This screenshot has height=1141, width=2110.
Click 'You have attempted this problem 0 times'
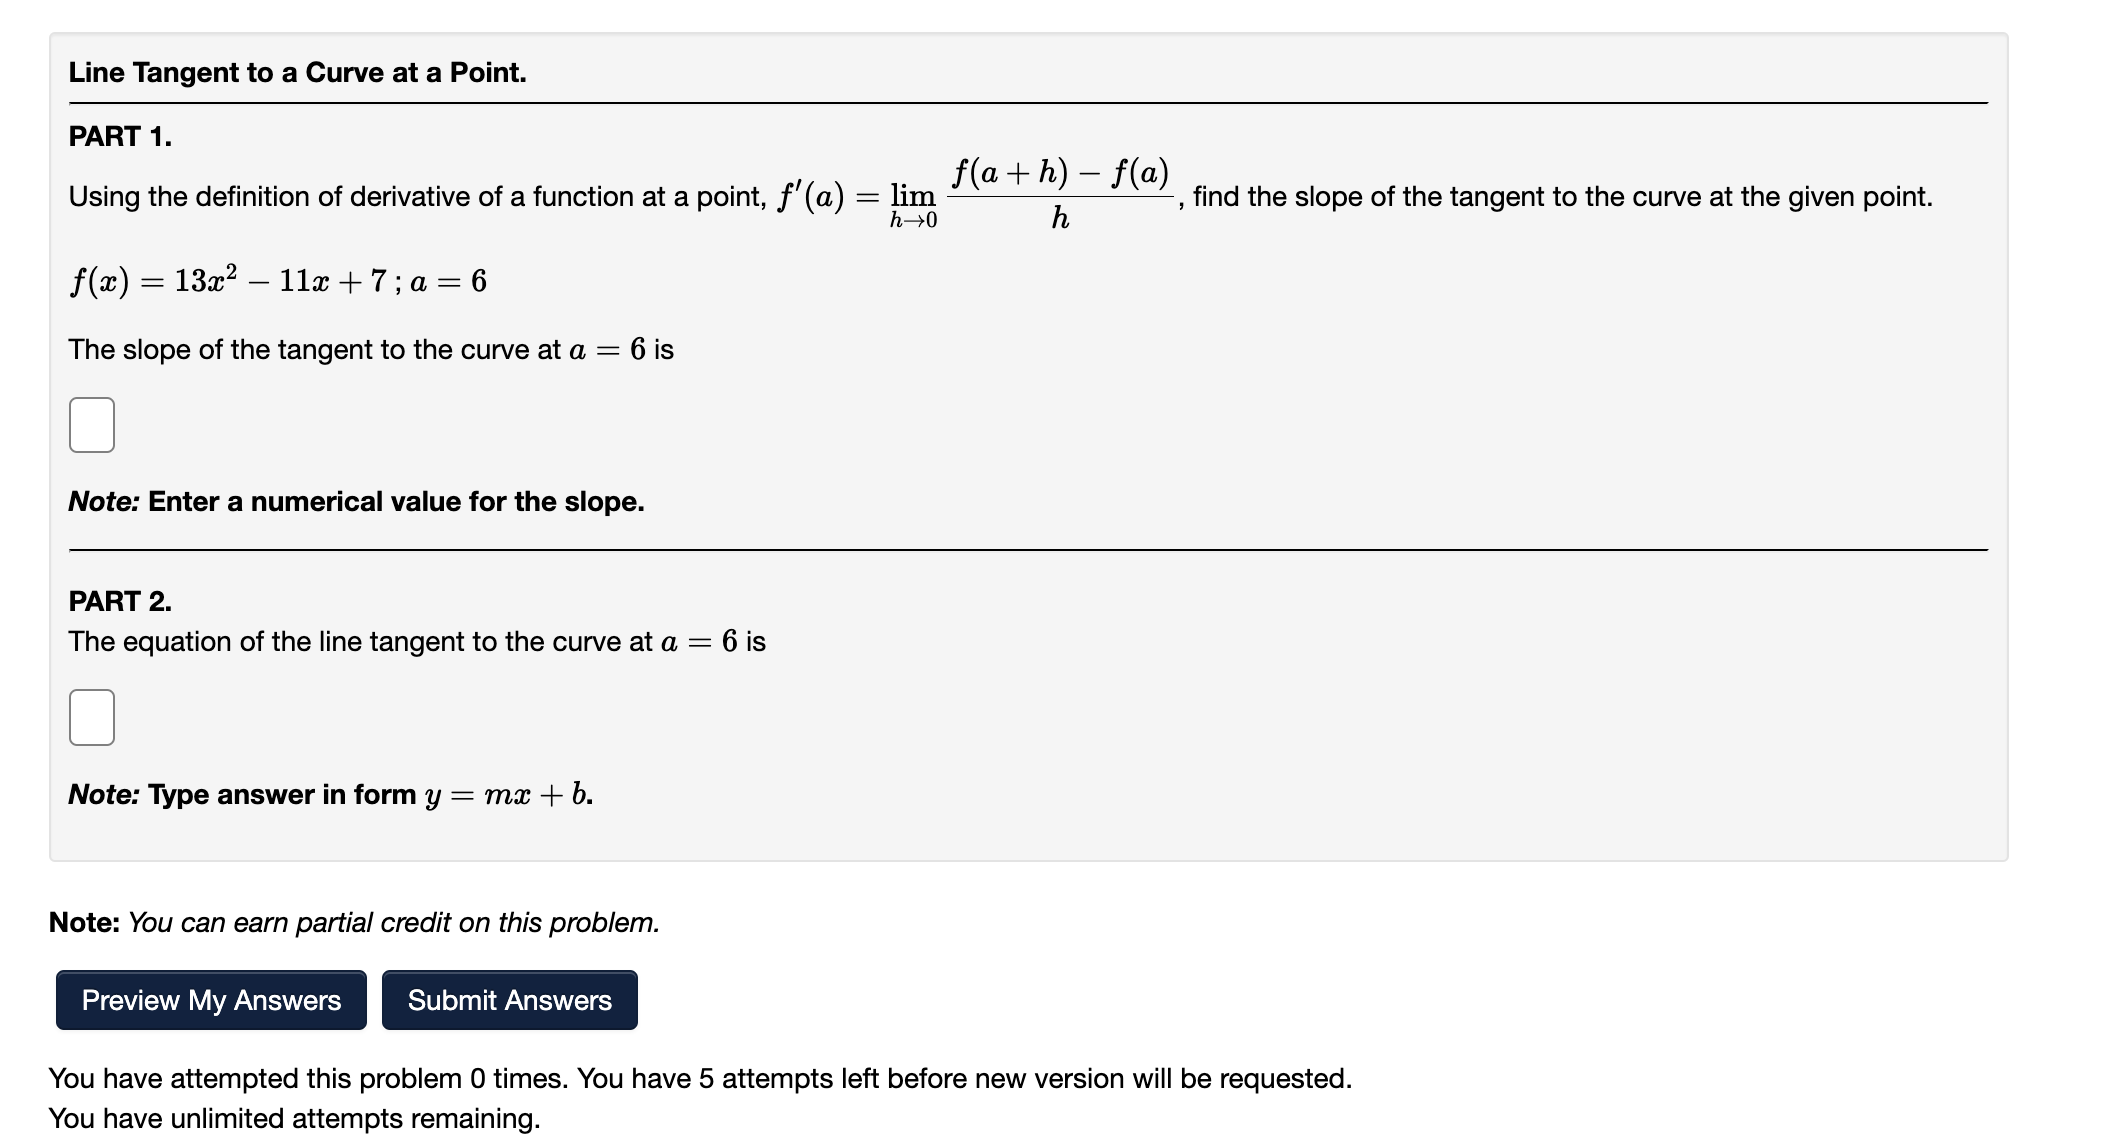(x=700, y=1078)
